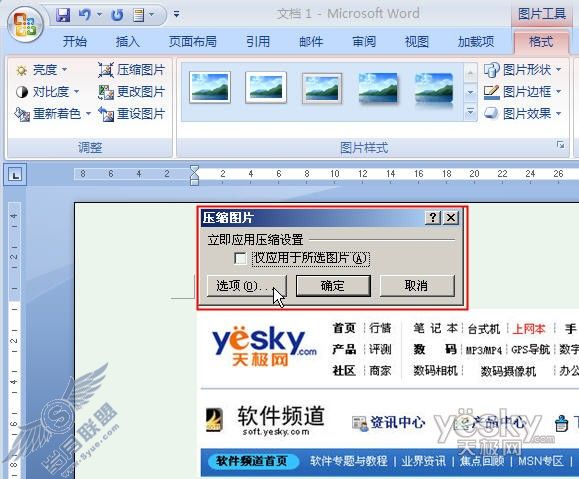Click the 选项(O)... button
The width and height of the screenshot is (579, 479).
[247, 285]
